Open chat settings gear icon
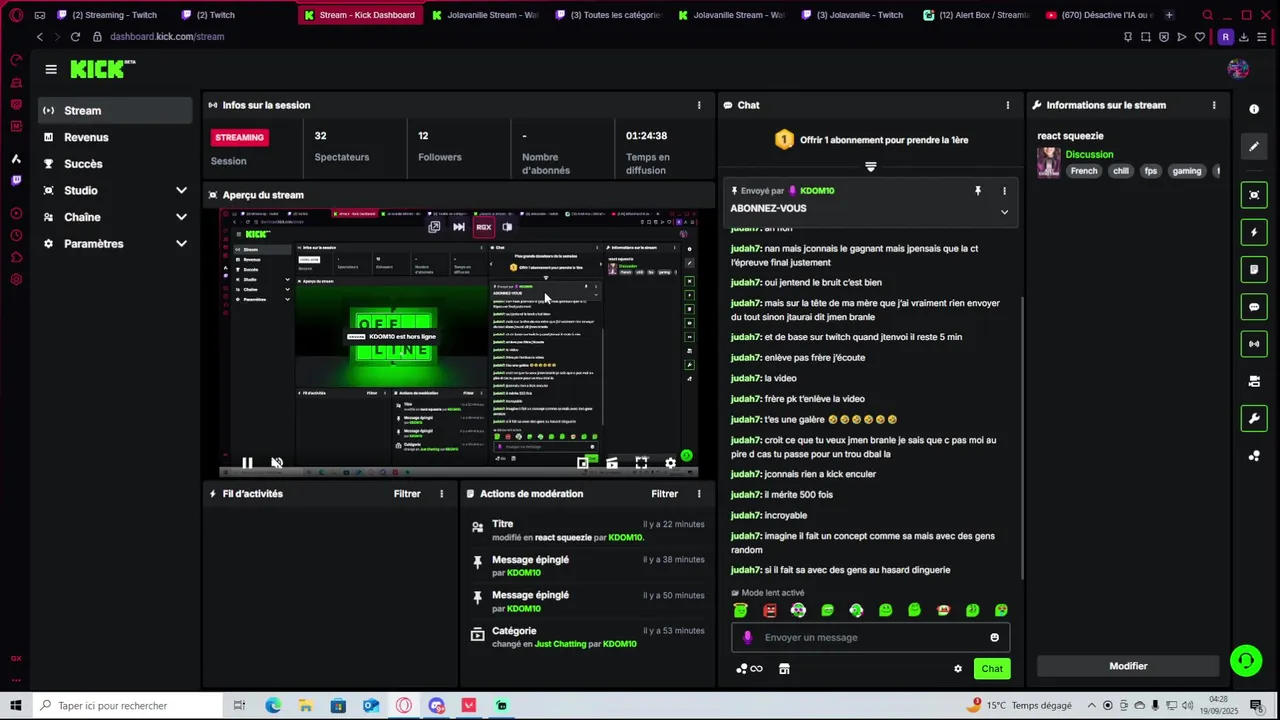1280x720 pixels. tap(958, 669)
